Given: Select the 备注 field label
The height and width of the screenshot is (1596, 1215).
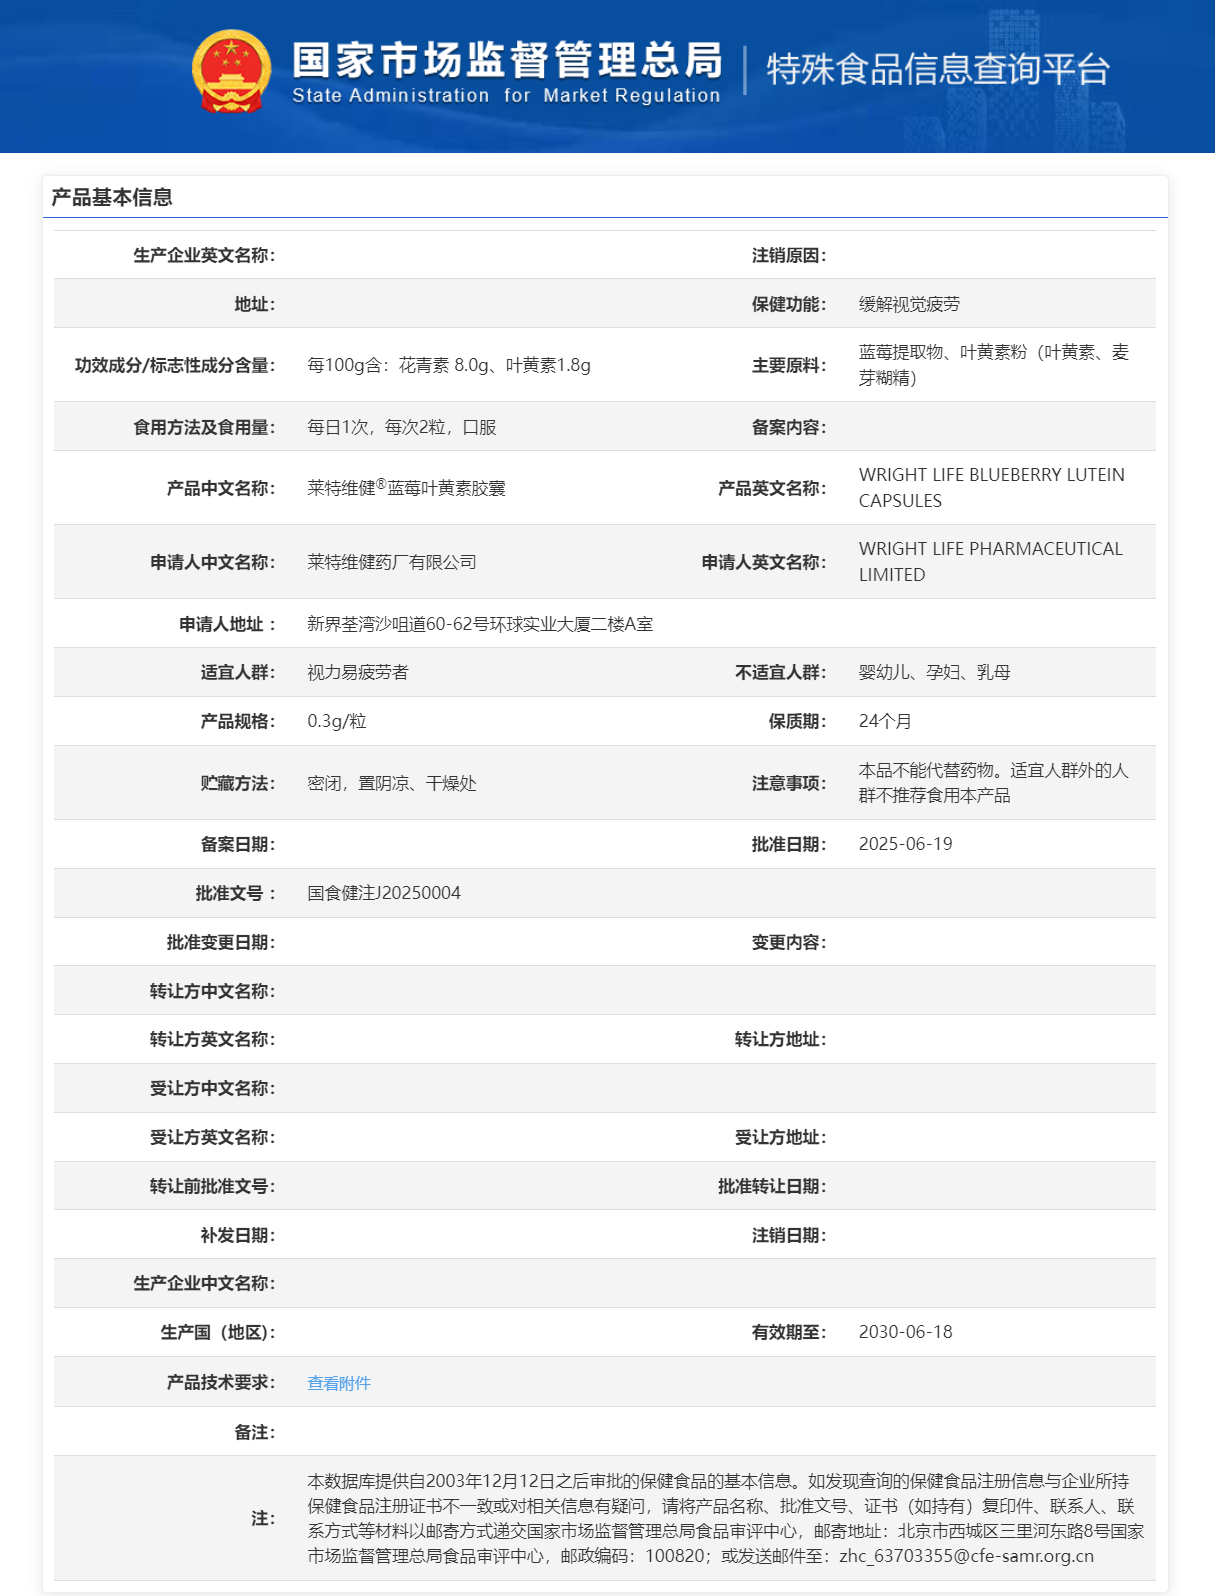Looking at the screenshot, I should point(255,1432).
